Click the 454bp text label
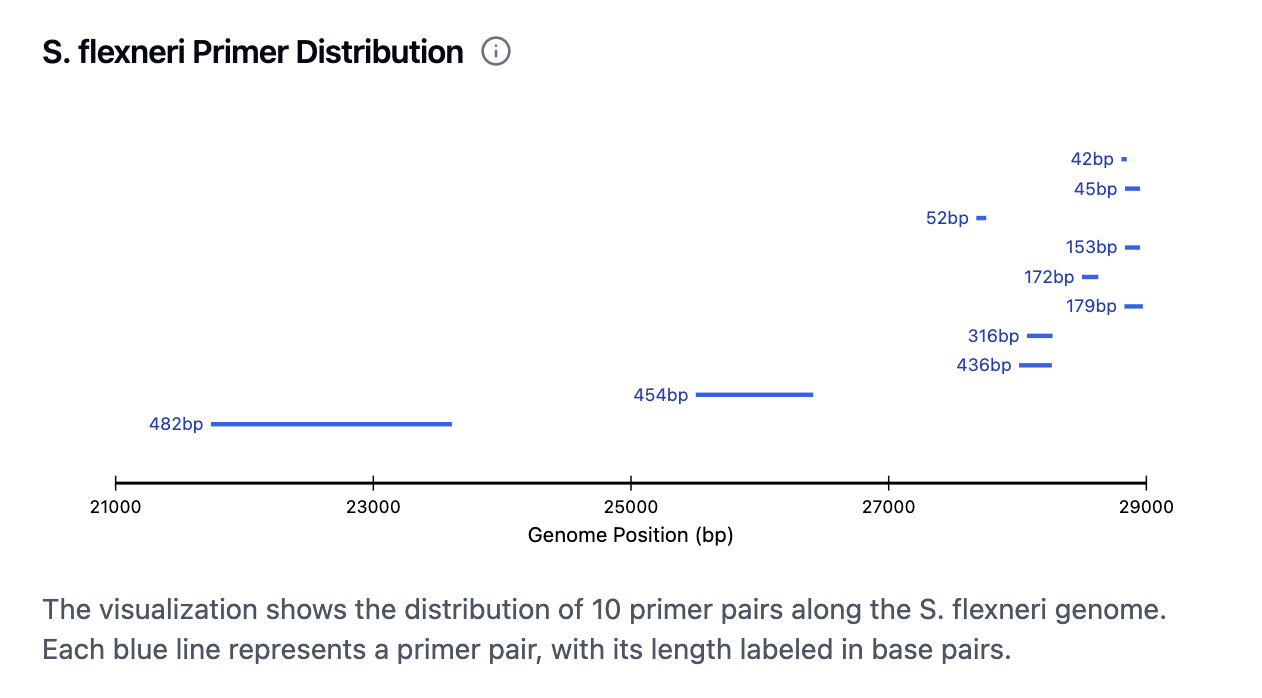This screenshot has width=1262, height=698. click(660, 395)
